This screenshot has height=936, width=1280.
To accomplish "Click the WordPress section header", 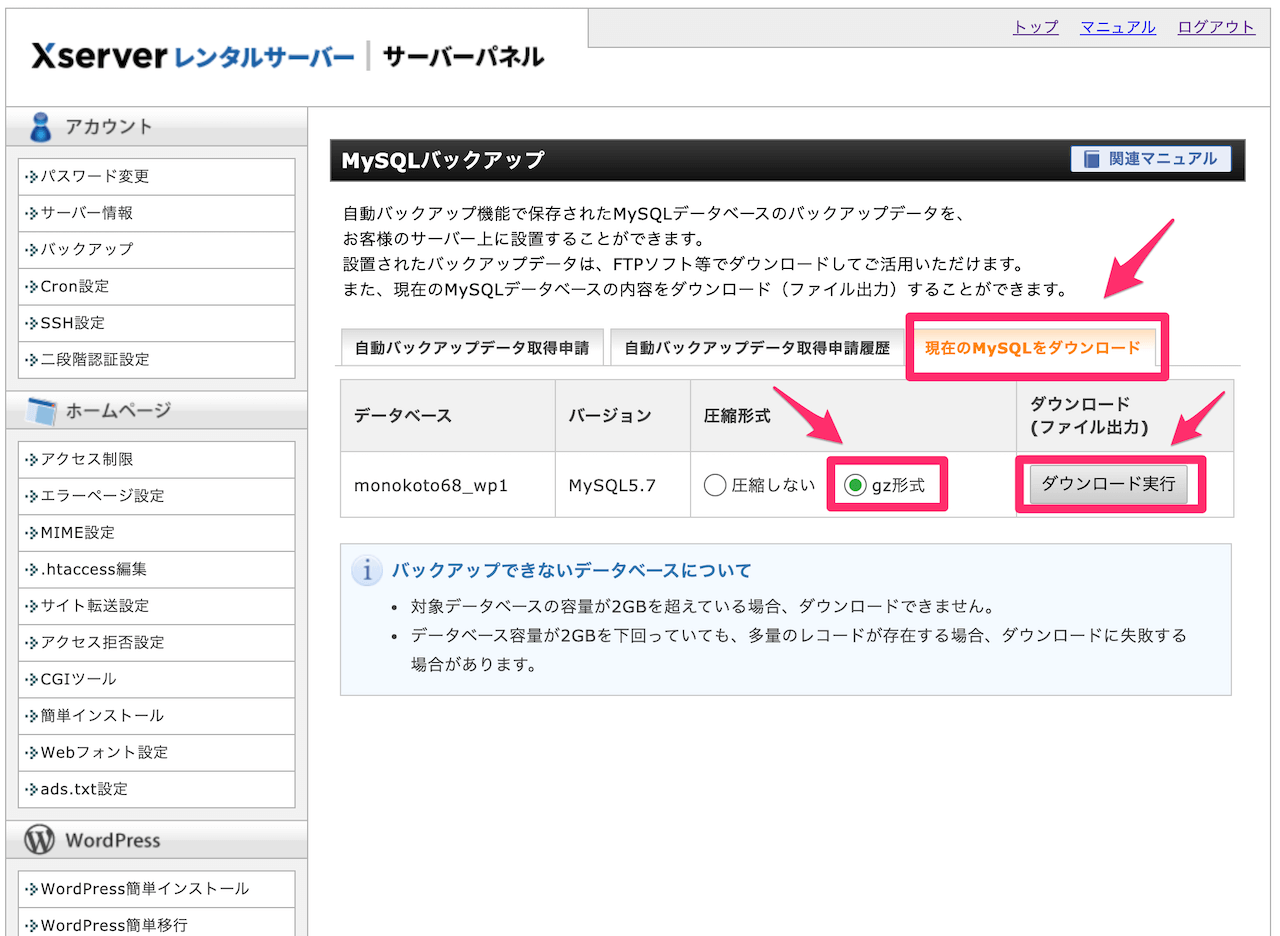I will tap(157, 840).
